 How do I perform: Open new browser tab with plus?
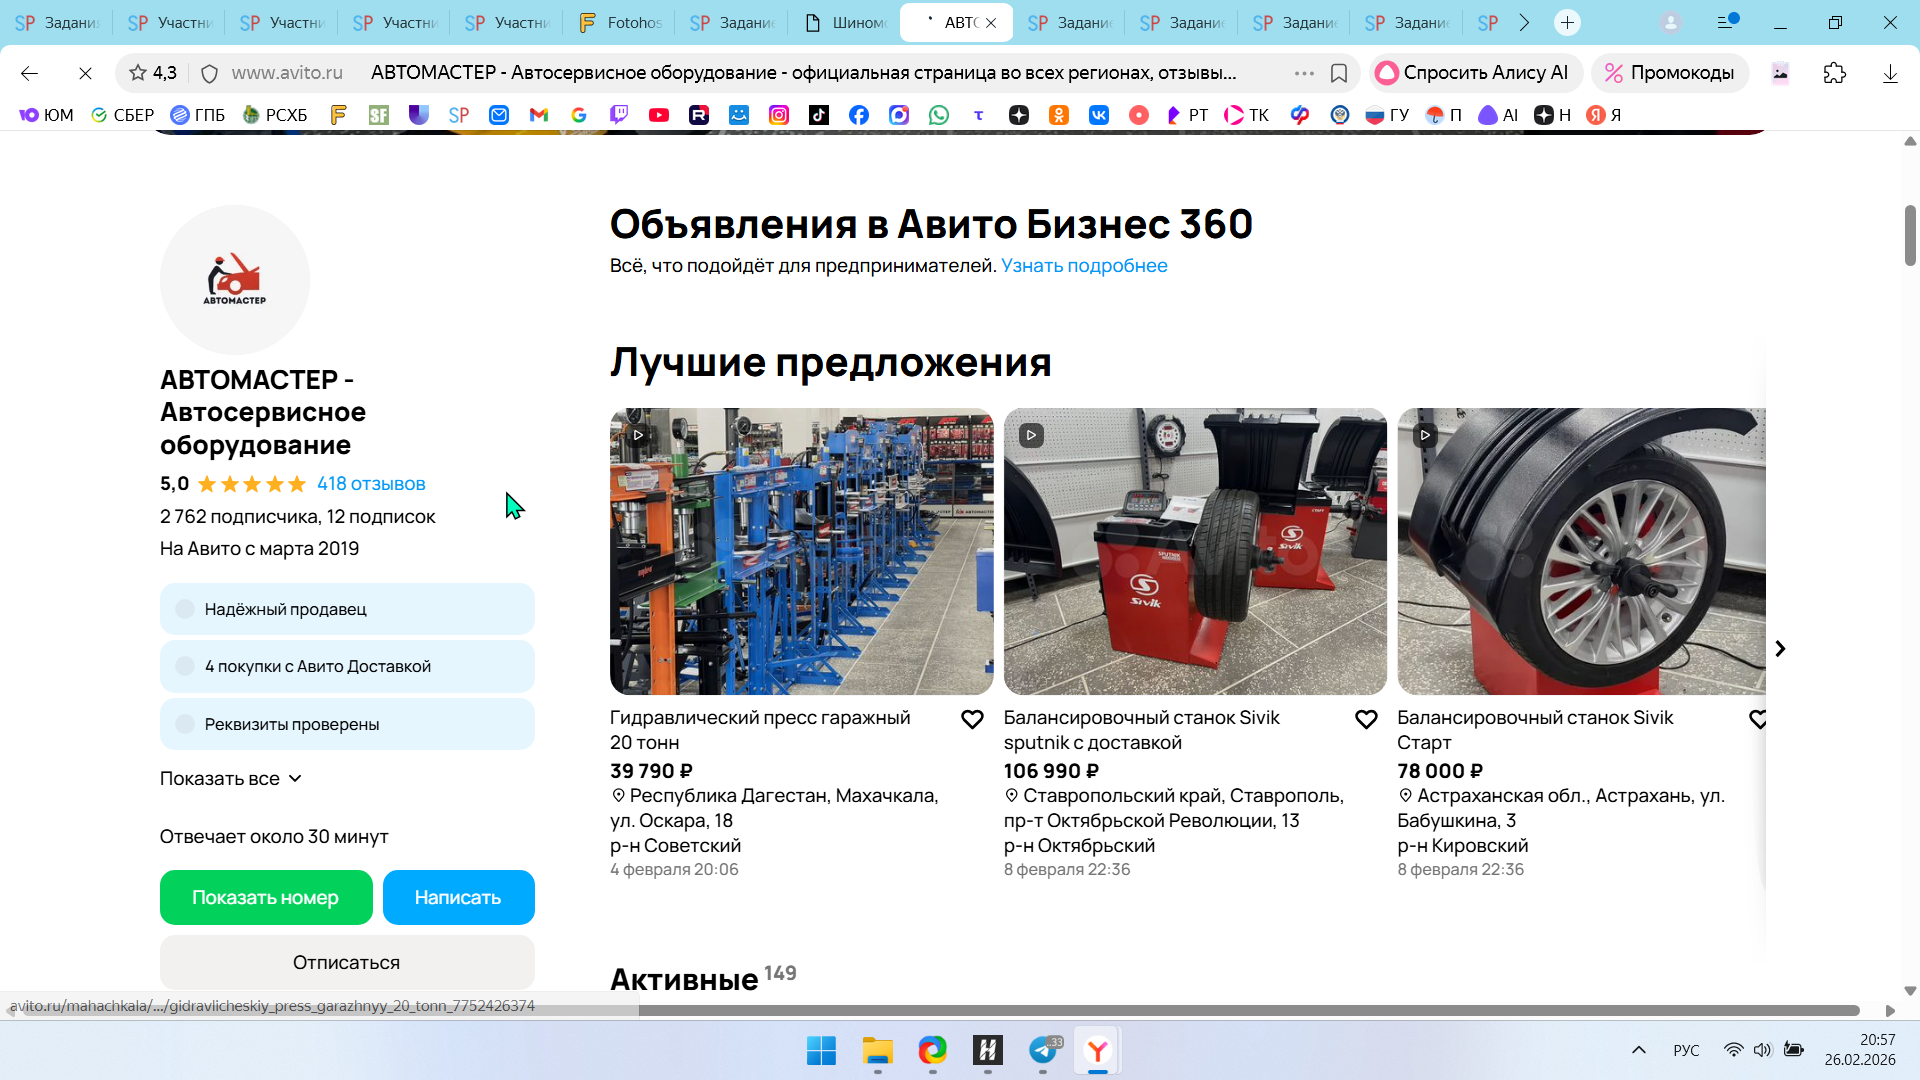coord(1567,22)
